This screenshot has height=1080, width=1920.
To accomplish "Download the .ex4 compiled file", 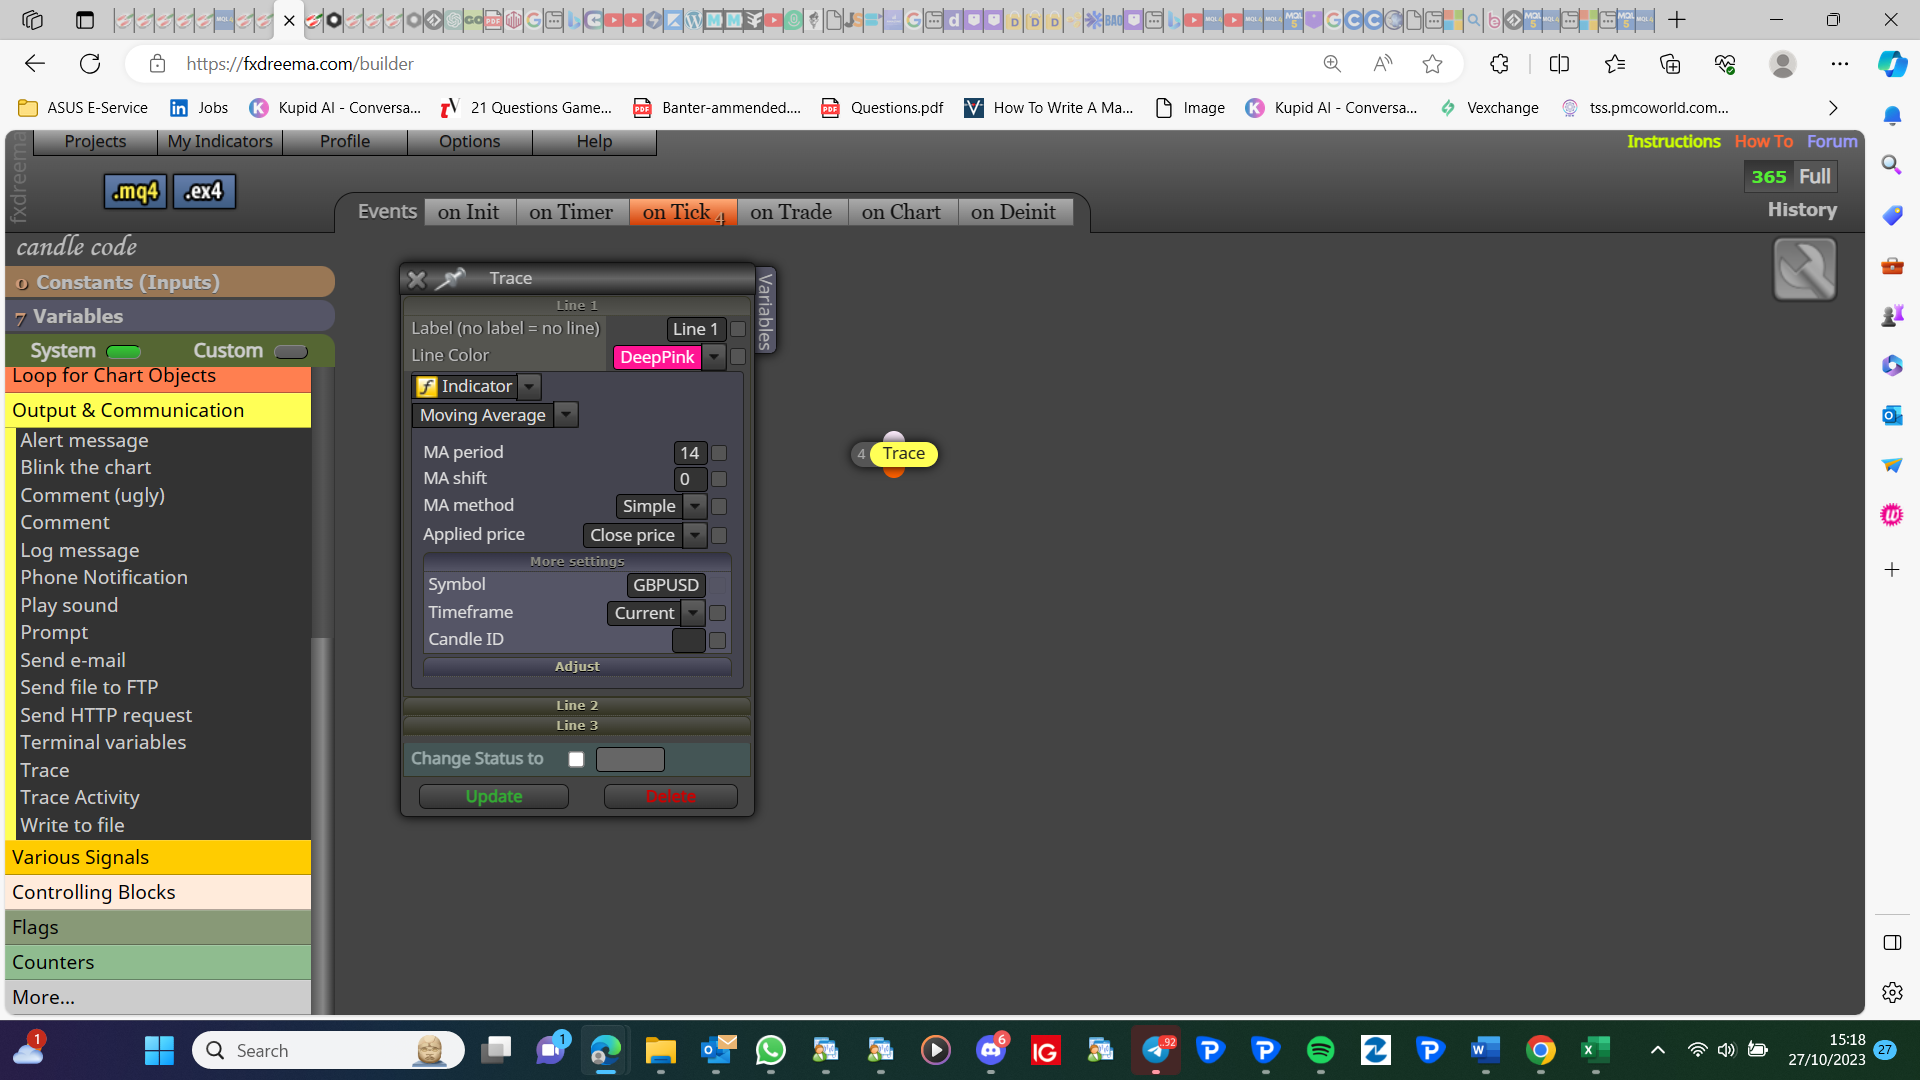I will coord(204,191).
